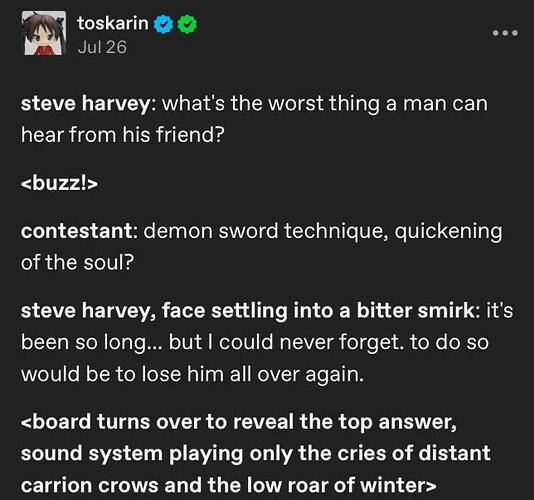Click the word 'it's' after bitter smirk
The image size is (534, 500).
tap(499, 311)
